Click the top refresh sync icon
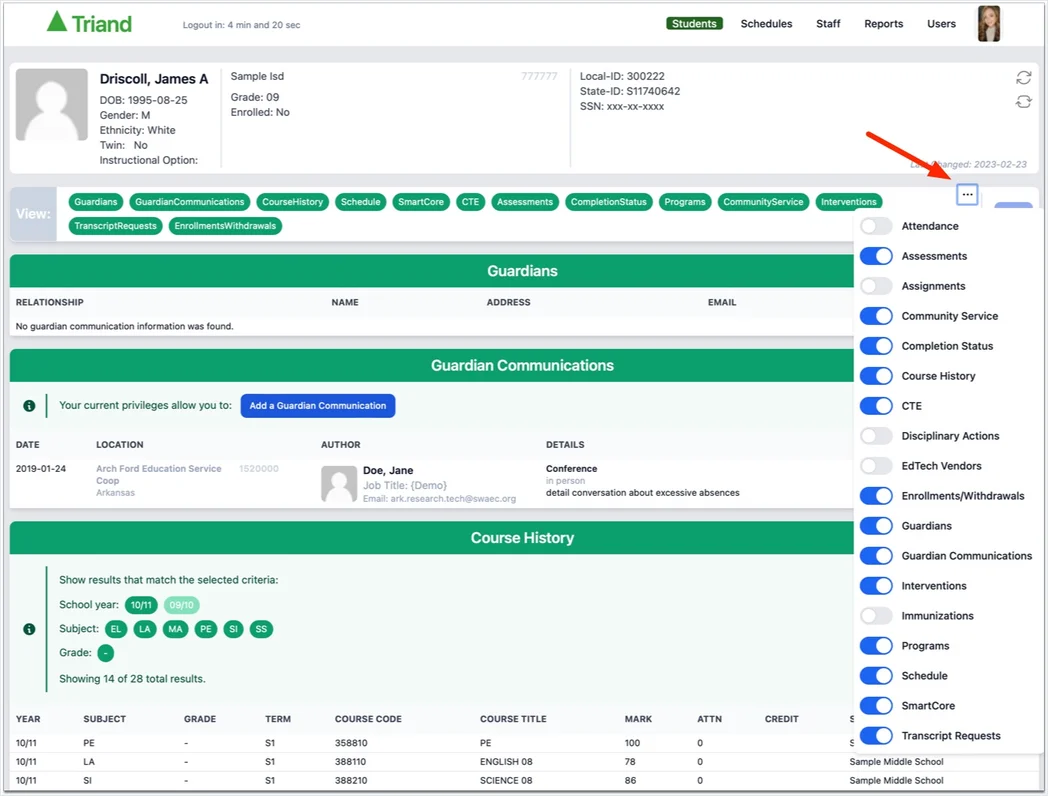The height and width of the screenshot is (796, 1048). point(1023,78)
